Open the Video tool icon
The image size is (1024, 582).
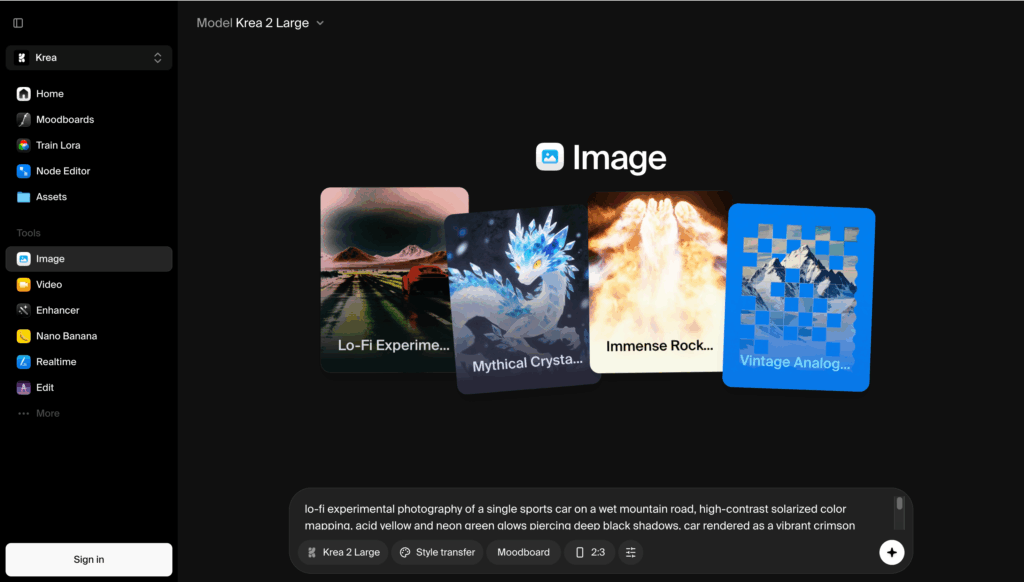click(x=24, y=284)
